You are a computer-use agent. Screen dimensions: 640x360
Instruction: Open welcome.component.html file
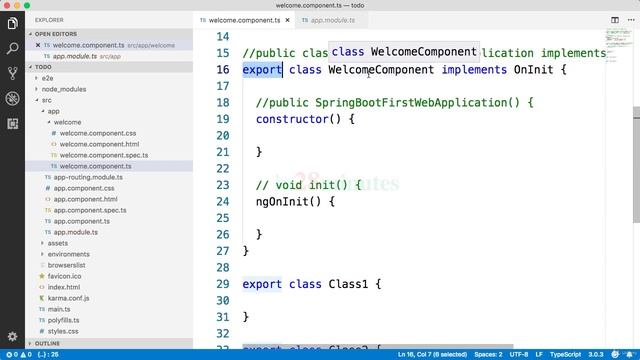[x=99, y=144]
